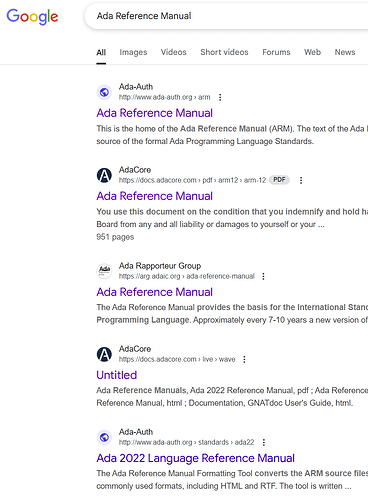This screenshot has height=500, width=368.
Task: Open three-dot menu for docs.adacore.com wave result
Action: pos(244,359)
